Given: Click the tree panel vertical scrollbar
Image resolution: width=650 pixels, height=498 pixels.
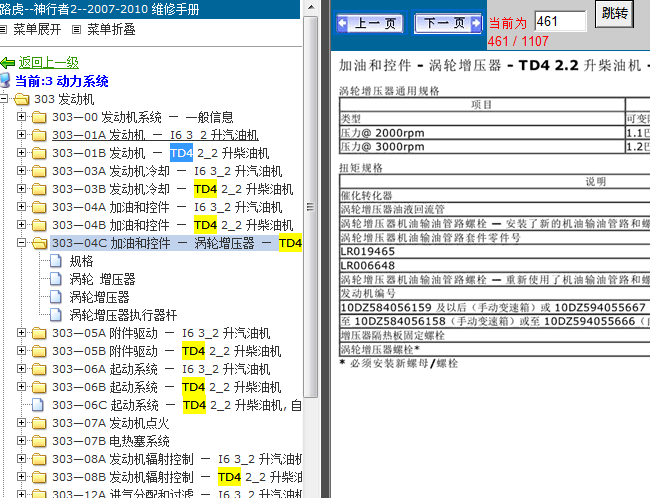Looking at the screenshot, I should click(310, 207).
